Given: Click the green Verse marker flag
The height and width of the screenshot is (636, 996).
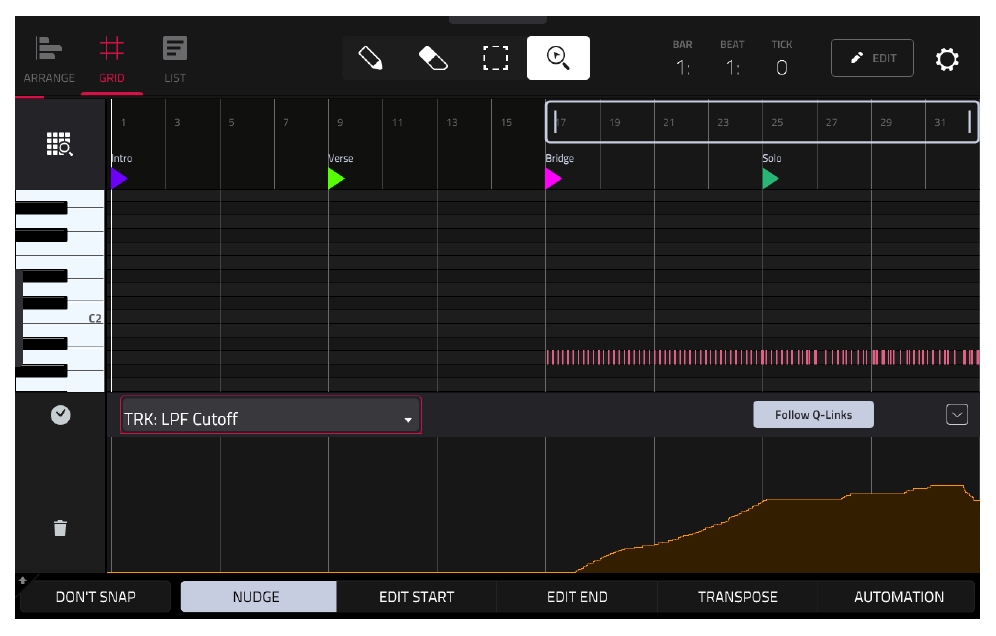Looking at the screenshot, I should point(336,179).
